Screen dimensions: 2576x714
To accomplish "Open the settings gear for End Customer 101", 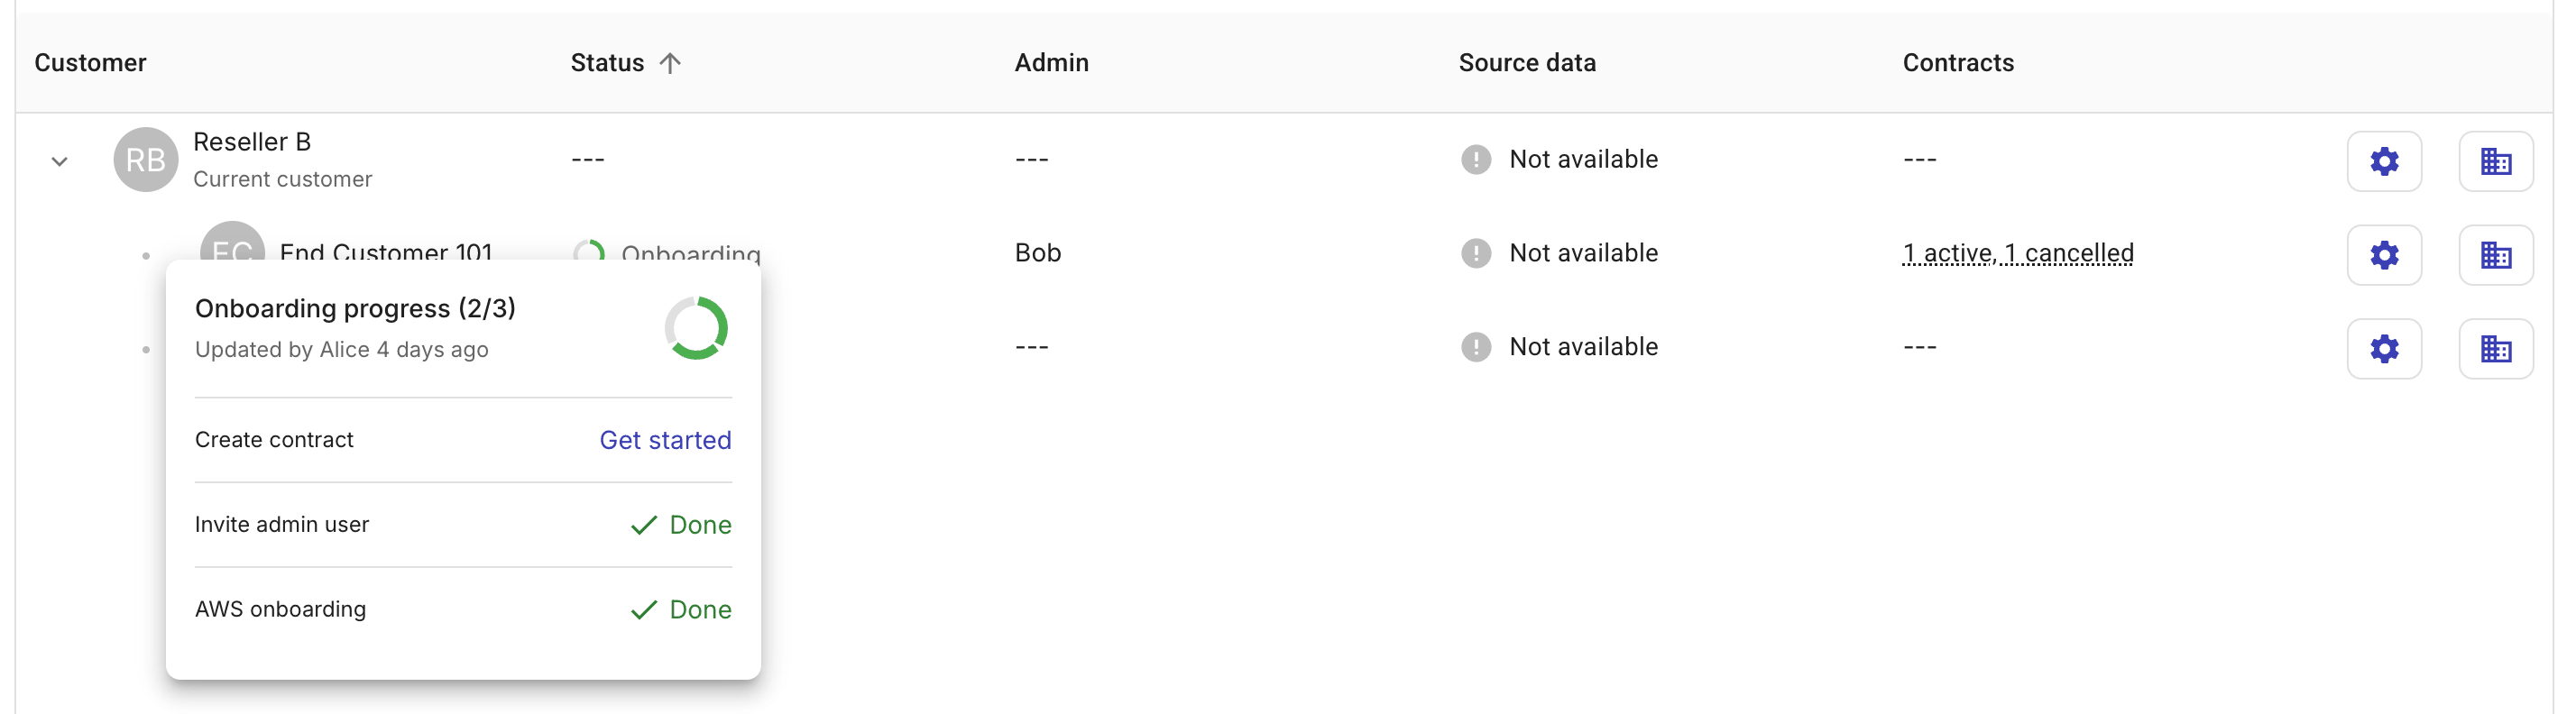I will 2385,254.
